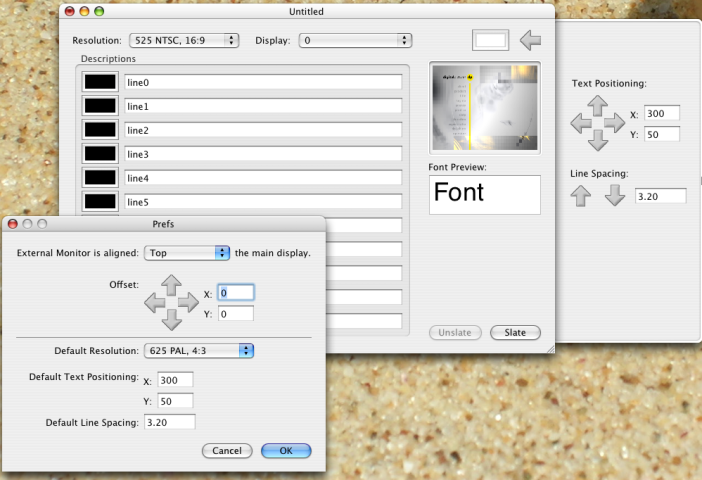Viewport: 702px width, 480px height.
Task: Click the Default Line Spacing field
Action: click(169, 422)
